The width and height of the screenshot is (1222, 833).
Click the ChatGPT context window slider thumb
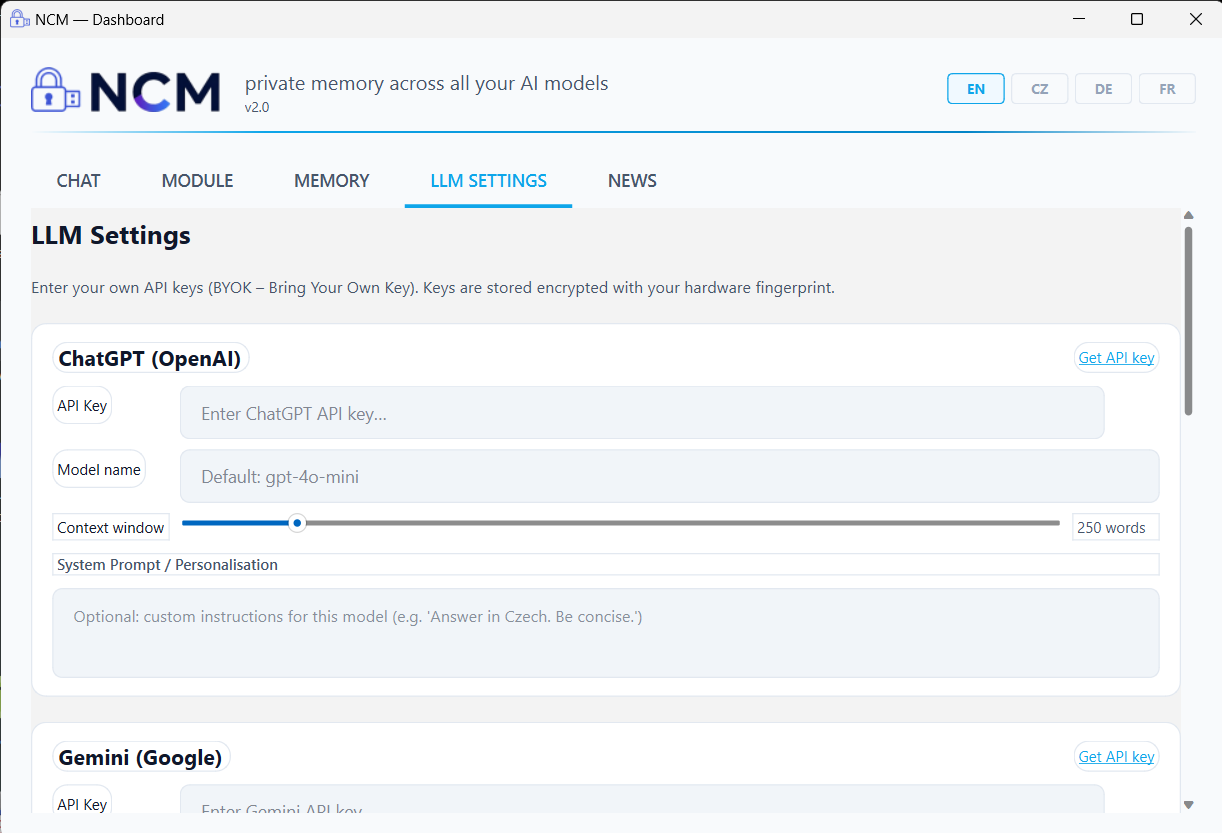(297, 523)
